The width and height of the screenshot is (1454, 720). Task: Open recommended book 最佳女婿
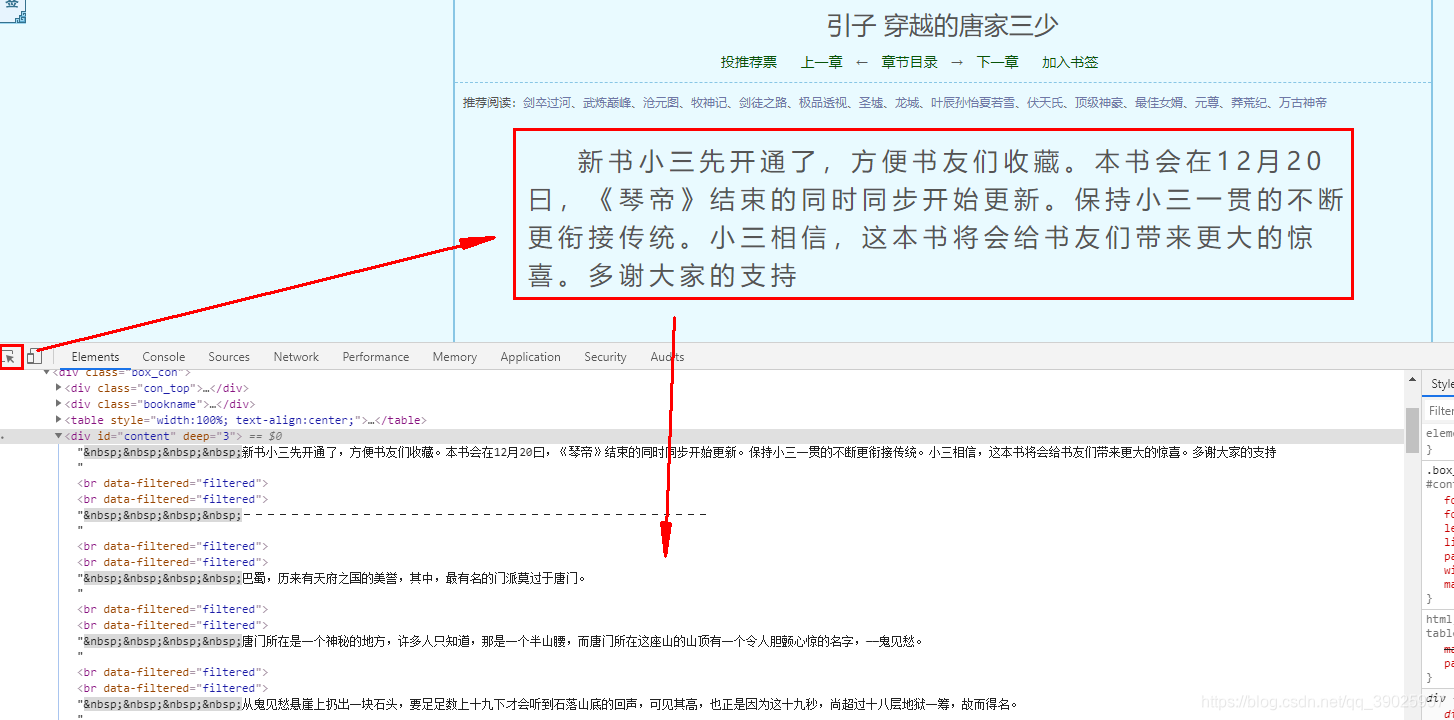point(1159,102)
